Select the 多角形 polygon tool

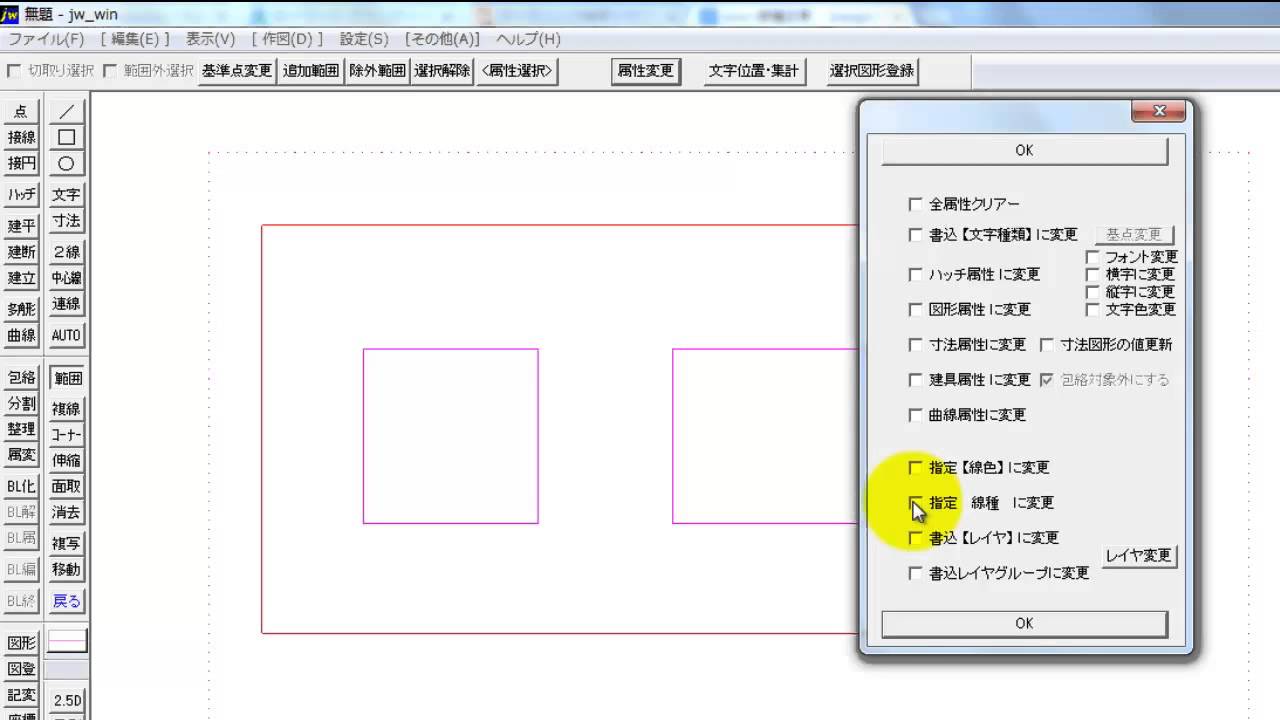pos(21,309)
